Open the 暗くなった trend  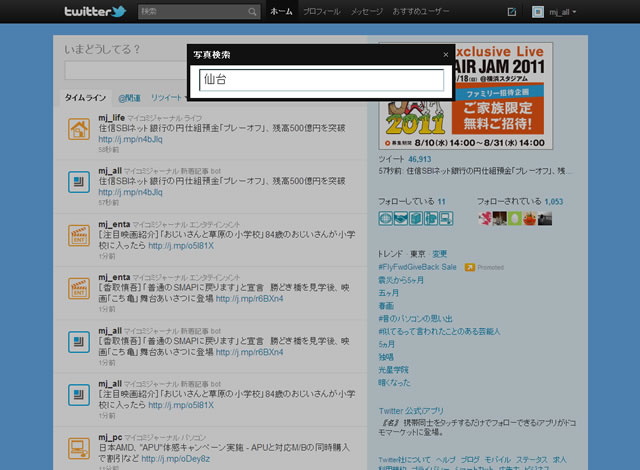pyautogui.click(x=394, y=382)
